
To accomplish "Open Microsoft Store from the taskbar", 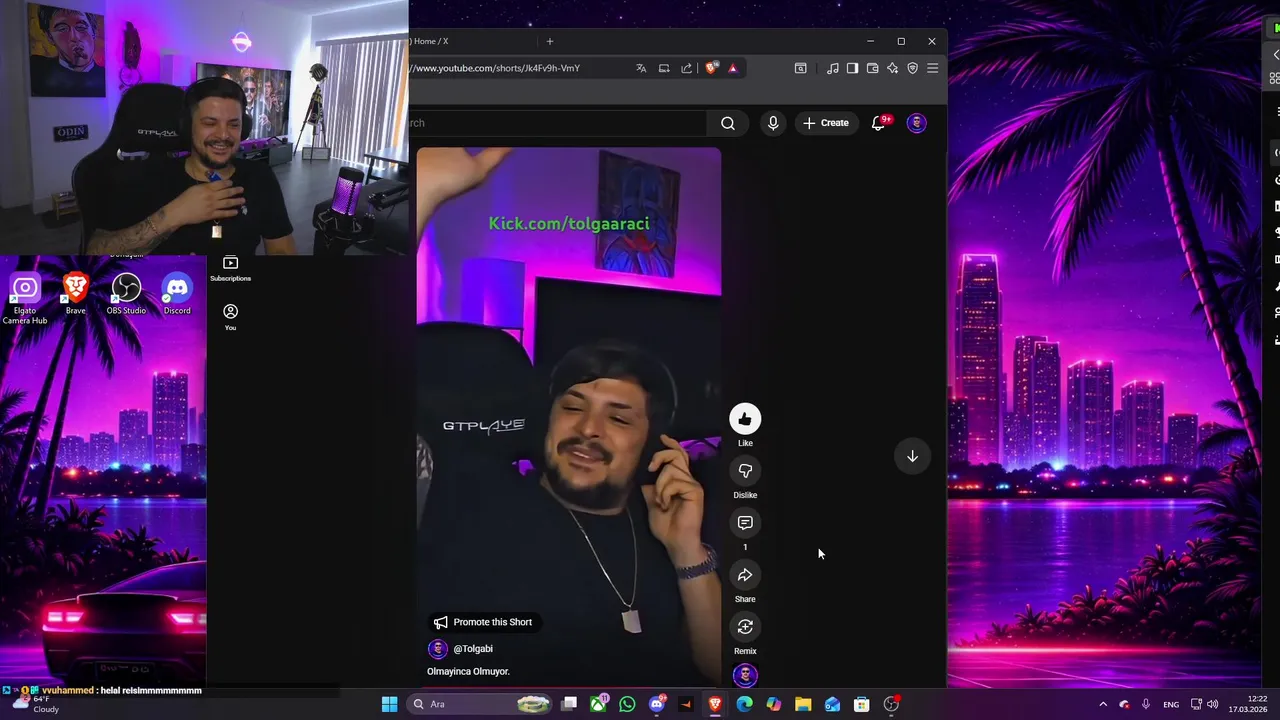I will point(861,704).
